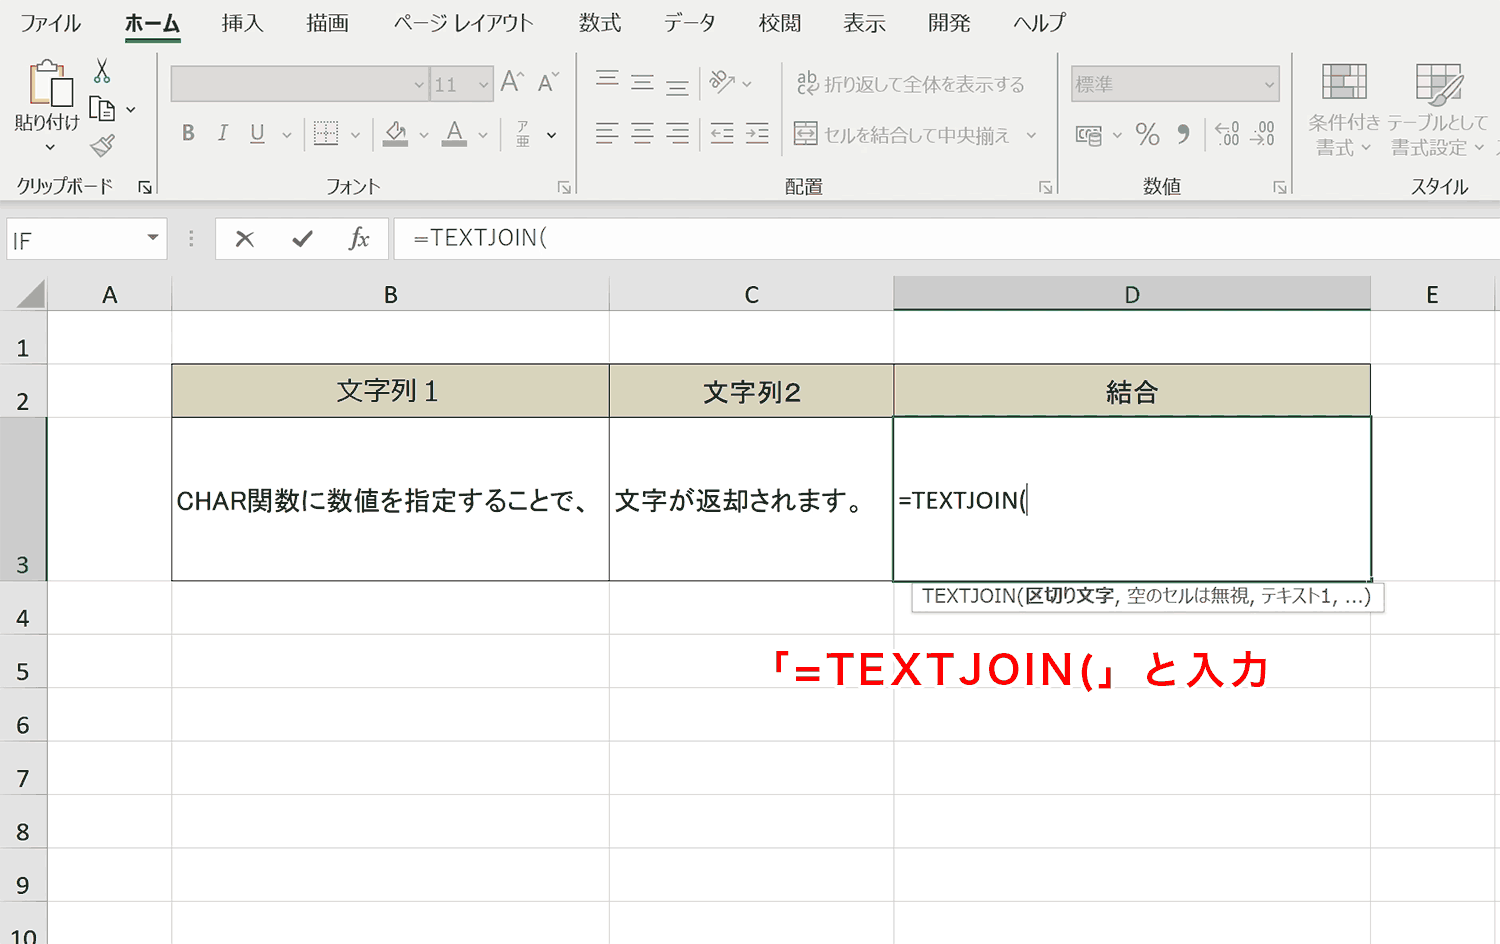Open テーブルとして書式設定 table formatting
Viewport: 1500px width, 944px height.
click(1438, 110)
